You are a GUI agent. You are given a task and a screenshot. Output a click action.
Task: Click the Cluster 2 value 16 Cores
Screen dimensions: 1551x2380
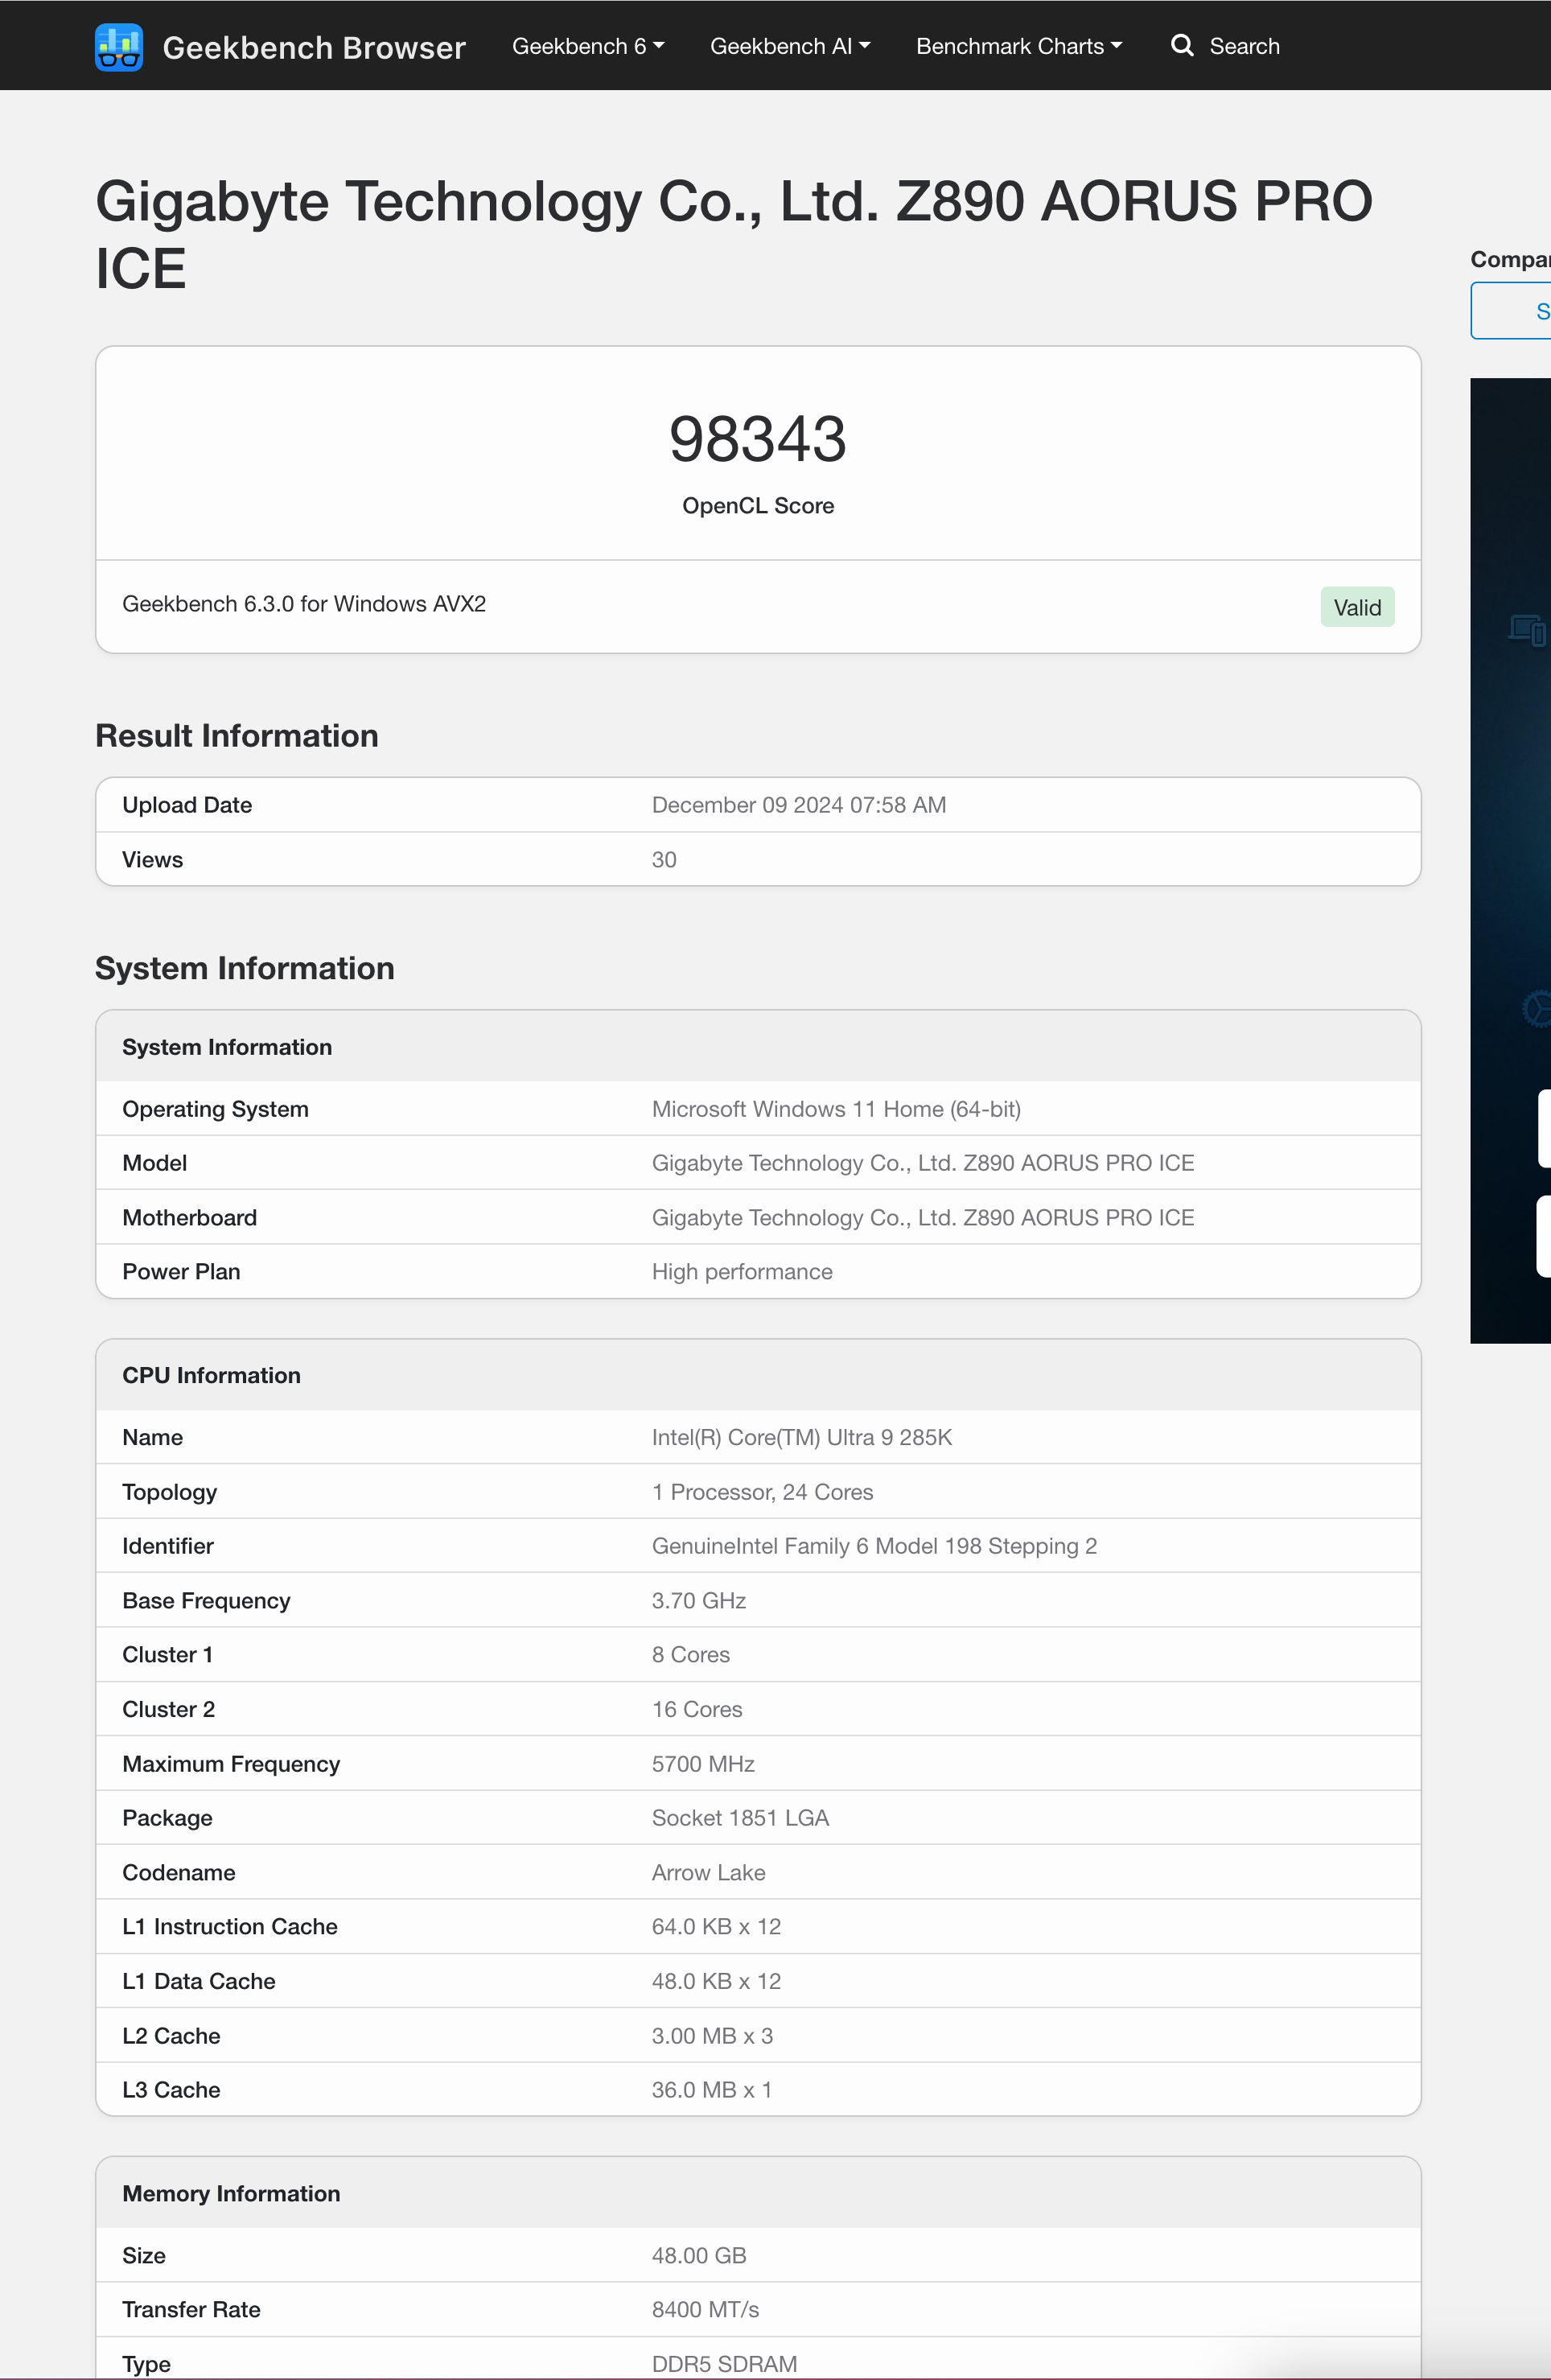pos(697,1710)
